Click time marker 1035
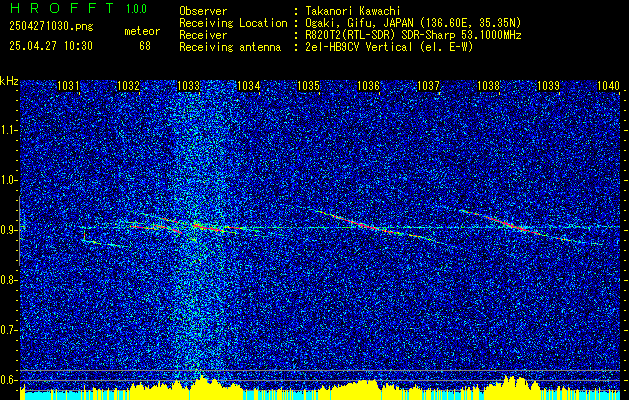The image size is (629, 400). click(308, 85)
